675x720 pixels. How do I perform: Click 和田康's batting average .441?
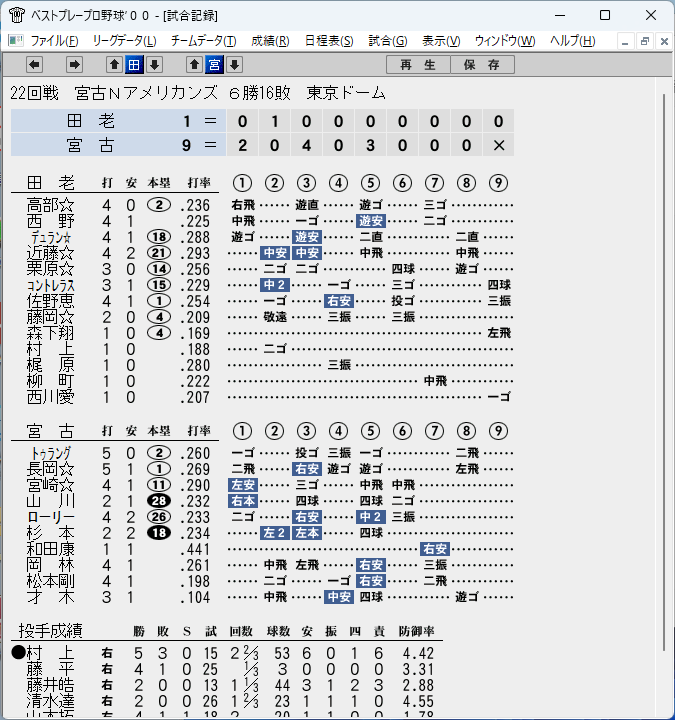point(195,550)
